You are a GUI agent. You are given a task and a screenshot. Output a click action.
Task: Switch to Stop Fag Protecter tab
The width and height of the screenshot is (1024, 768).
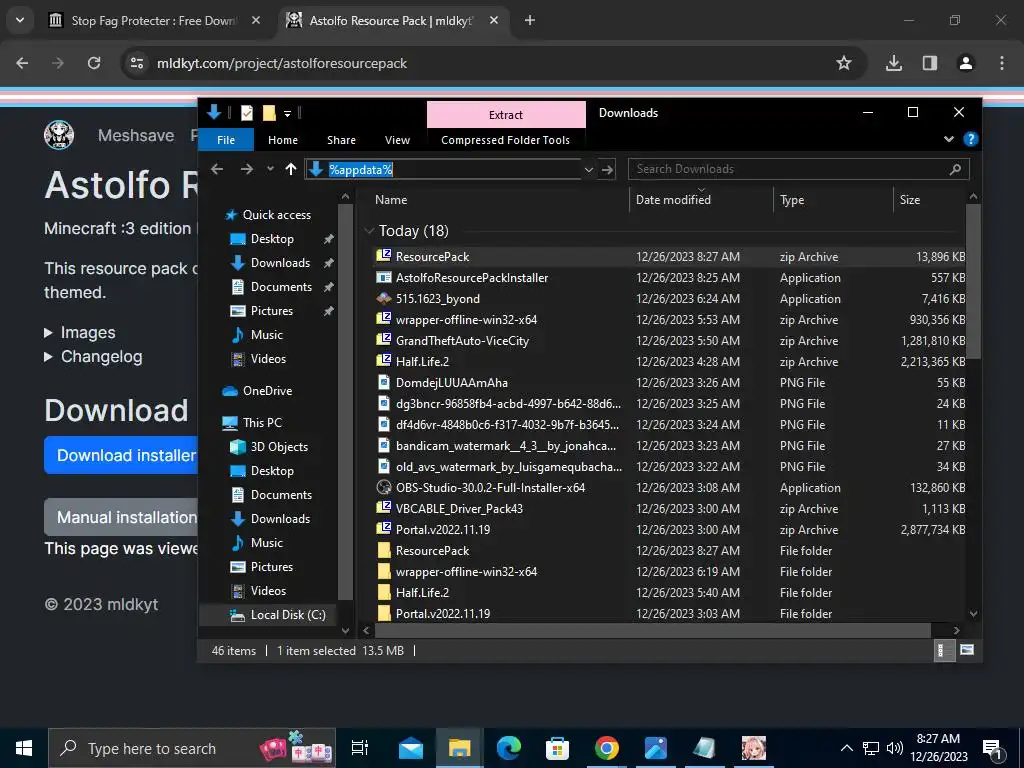pyautogui.click(x=155, y=21)
